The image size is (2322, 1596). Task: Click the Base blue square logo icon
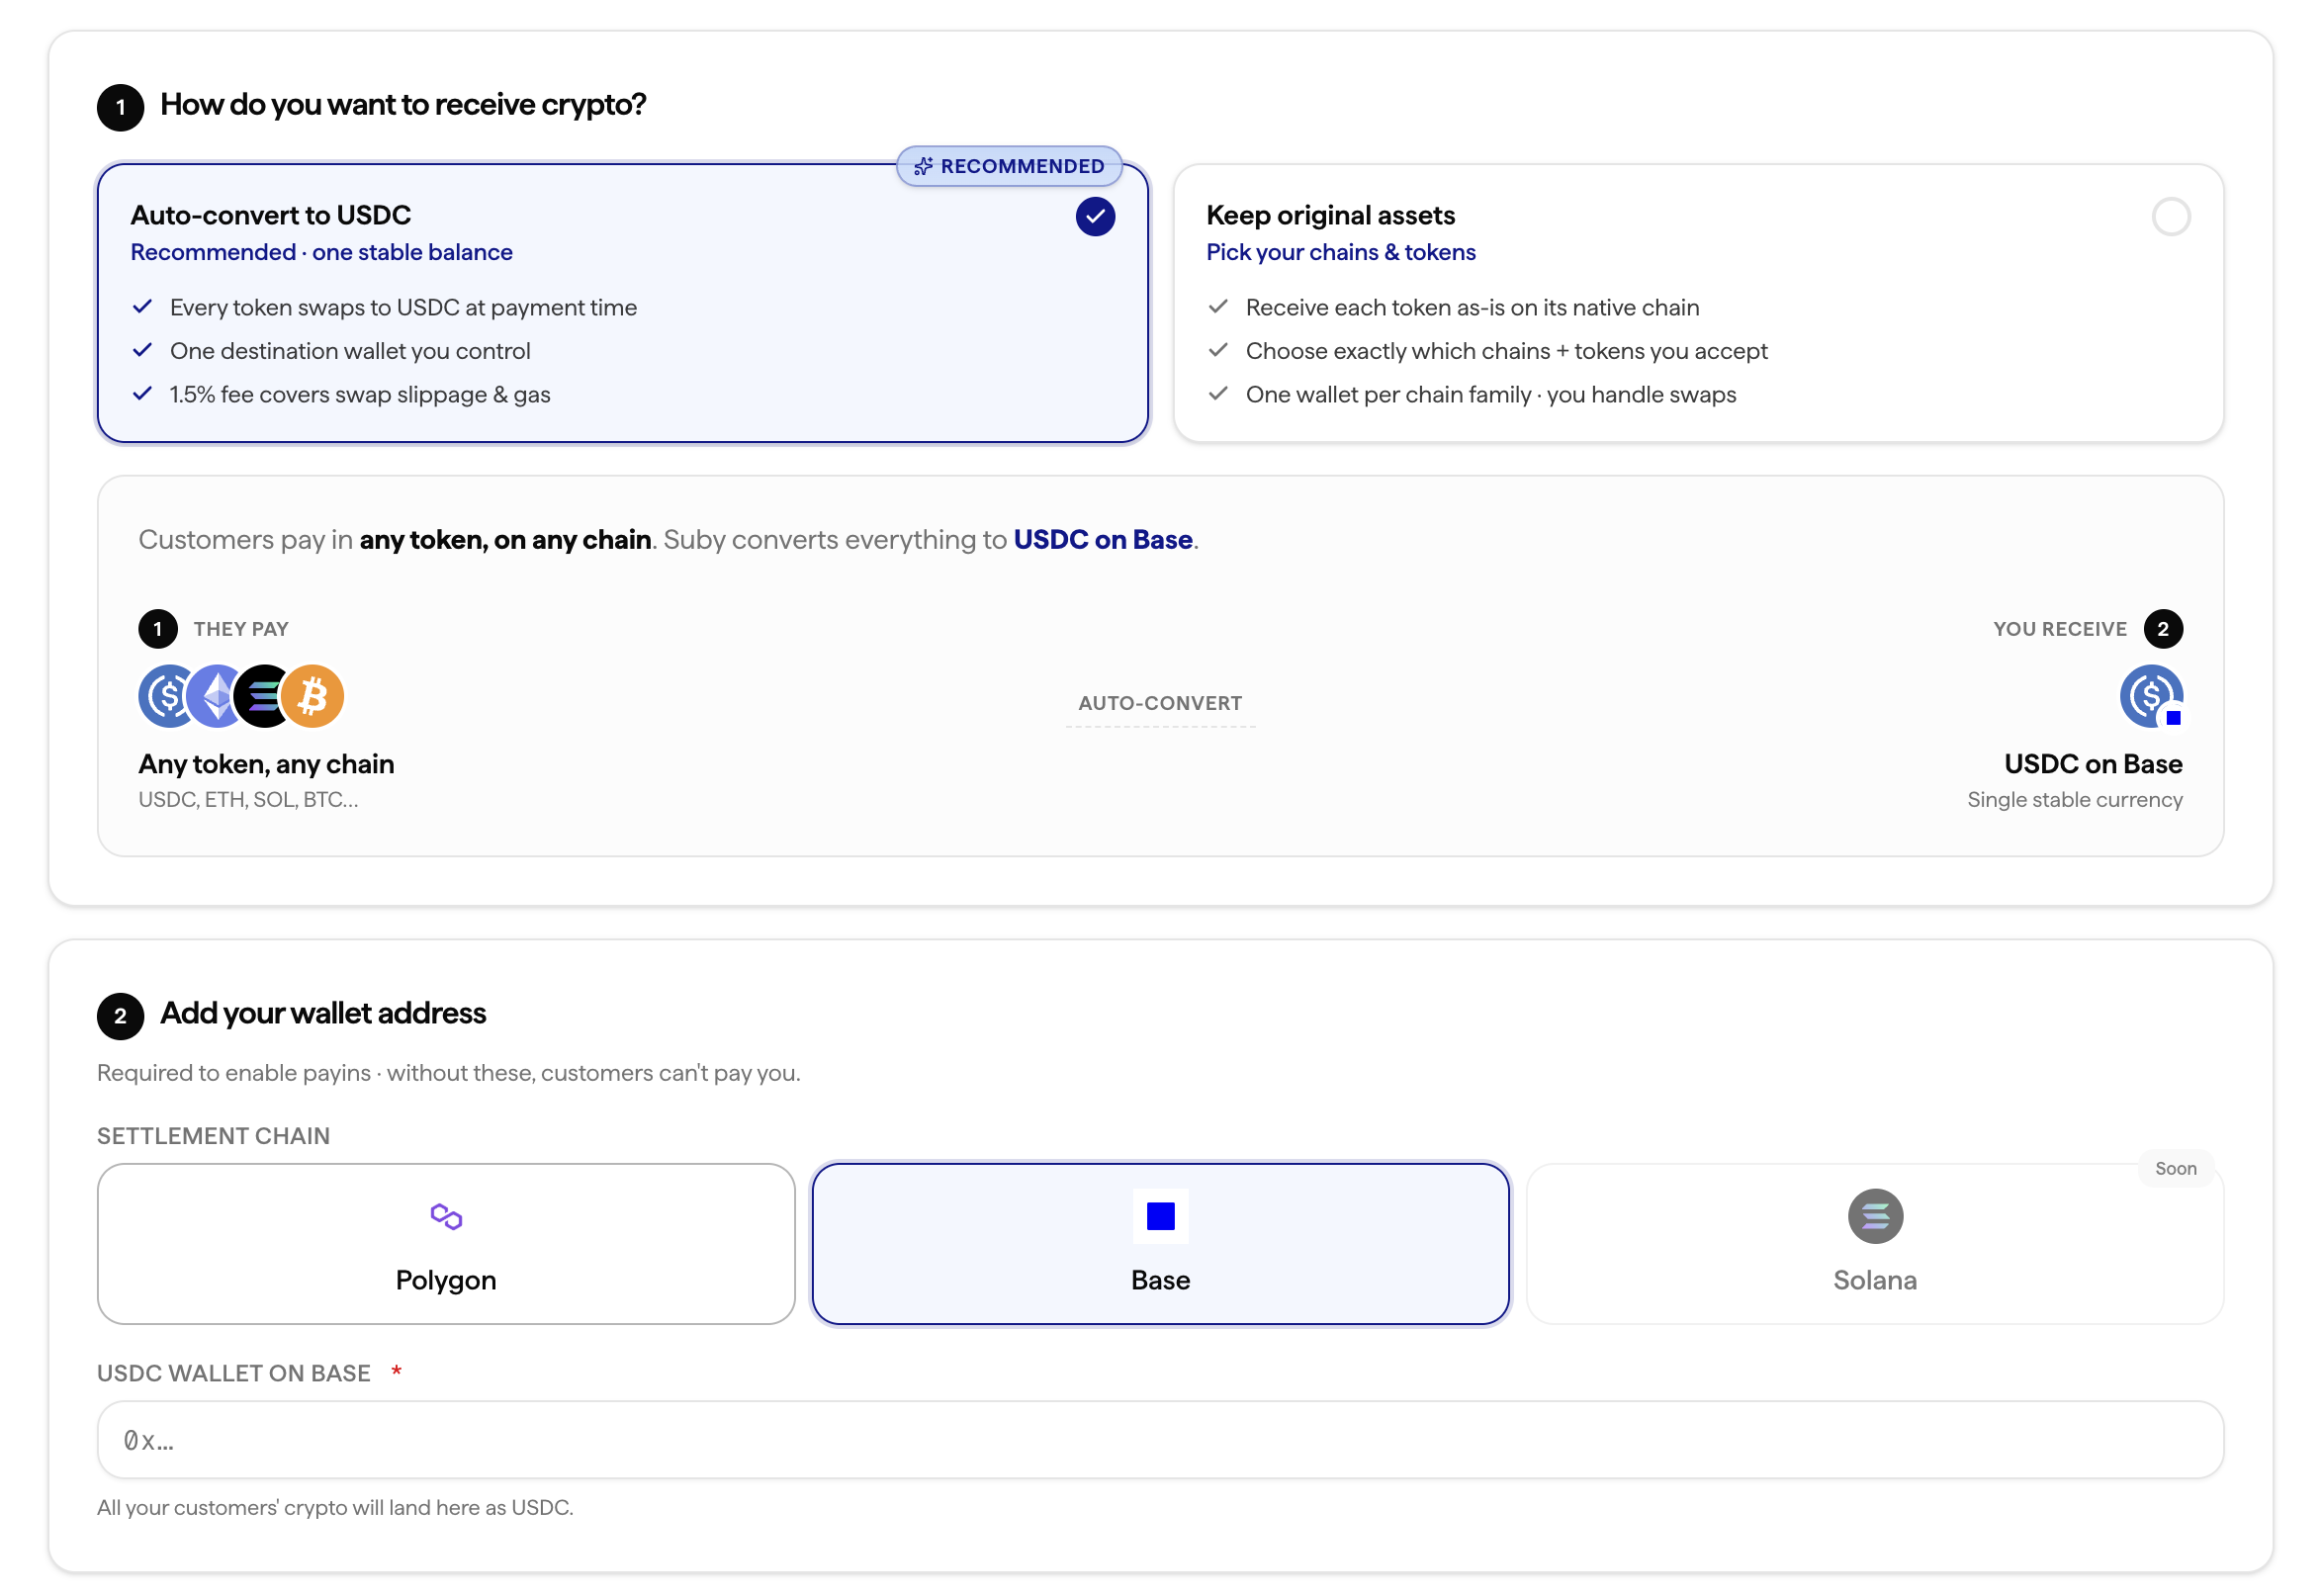[x=1160, y=1216]
